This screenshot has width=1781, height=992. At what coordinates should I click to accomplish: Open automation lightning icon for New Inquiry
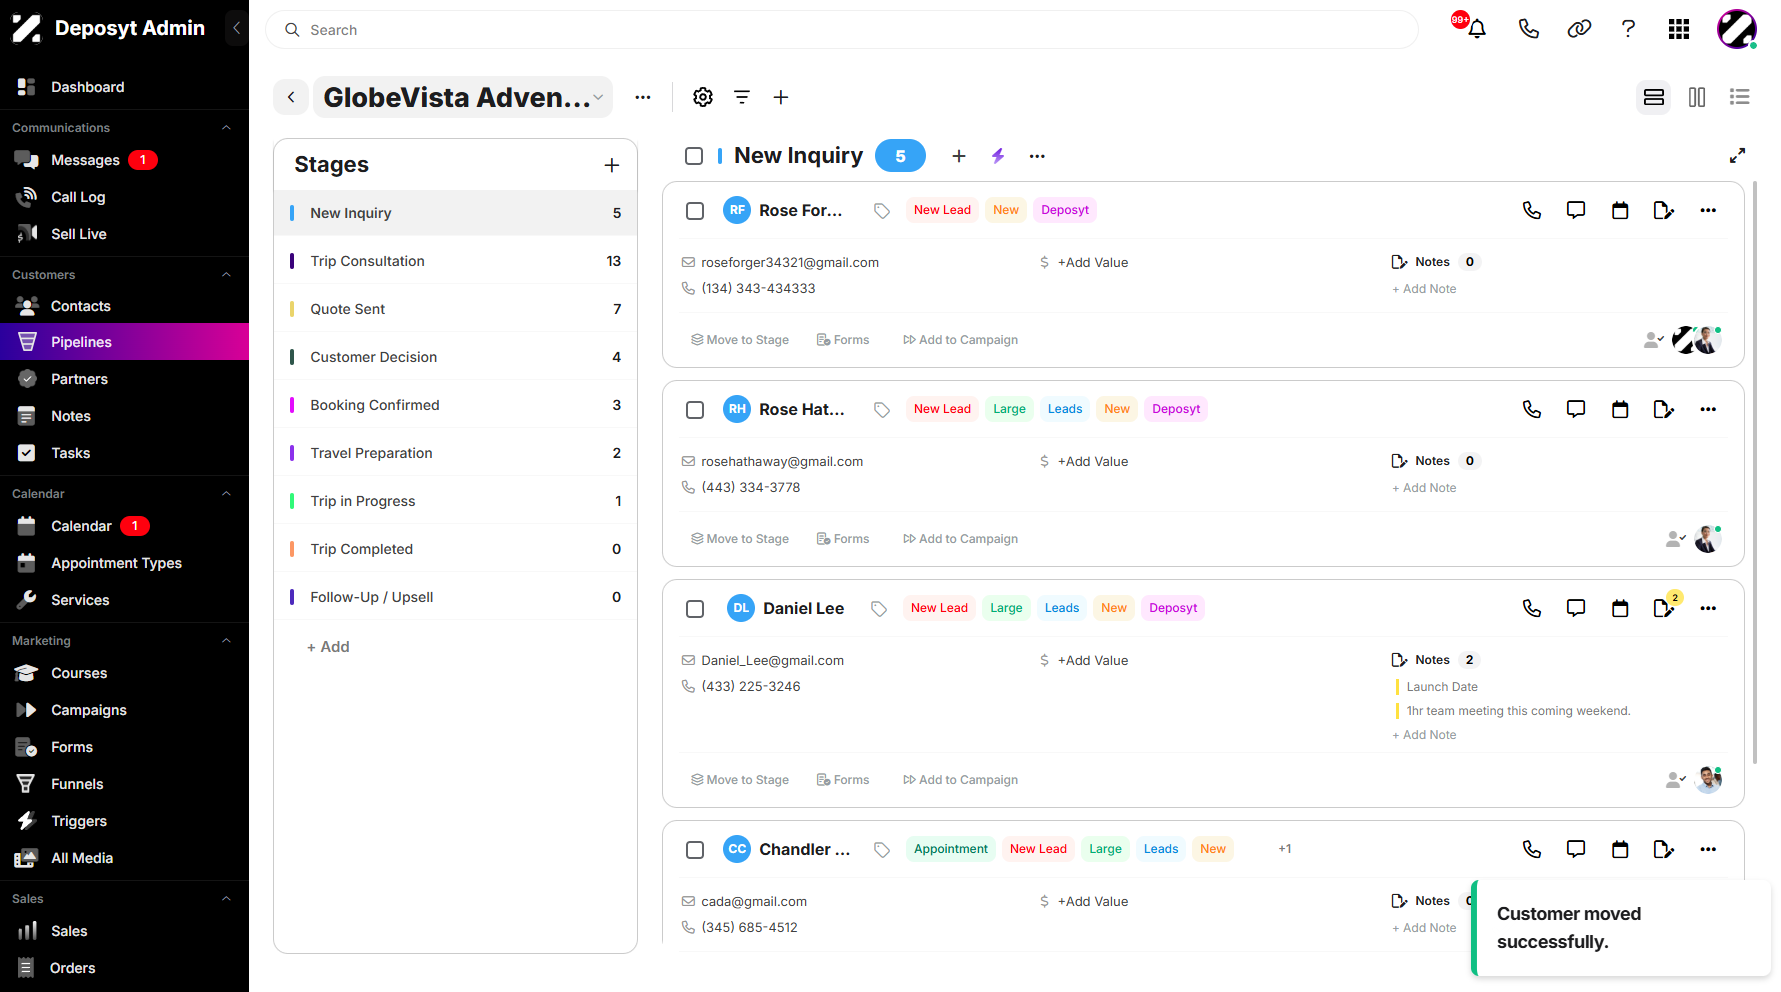pyautogui.click(x=998, y=156)
